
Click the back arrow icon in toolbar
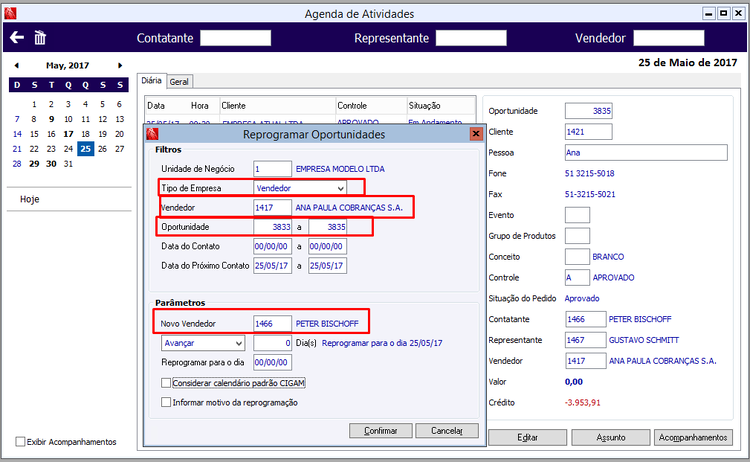pyautogui.click(x=17, y=37)
